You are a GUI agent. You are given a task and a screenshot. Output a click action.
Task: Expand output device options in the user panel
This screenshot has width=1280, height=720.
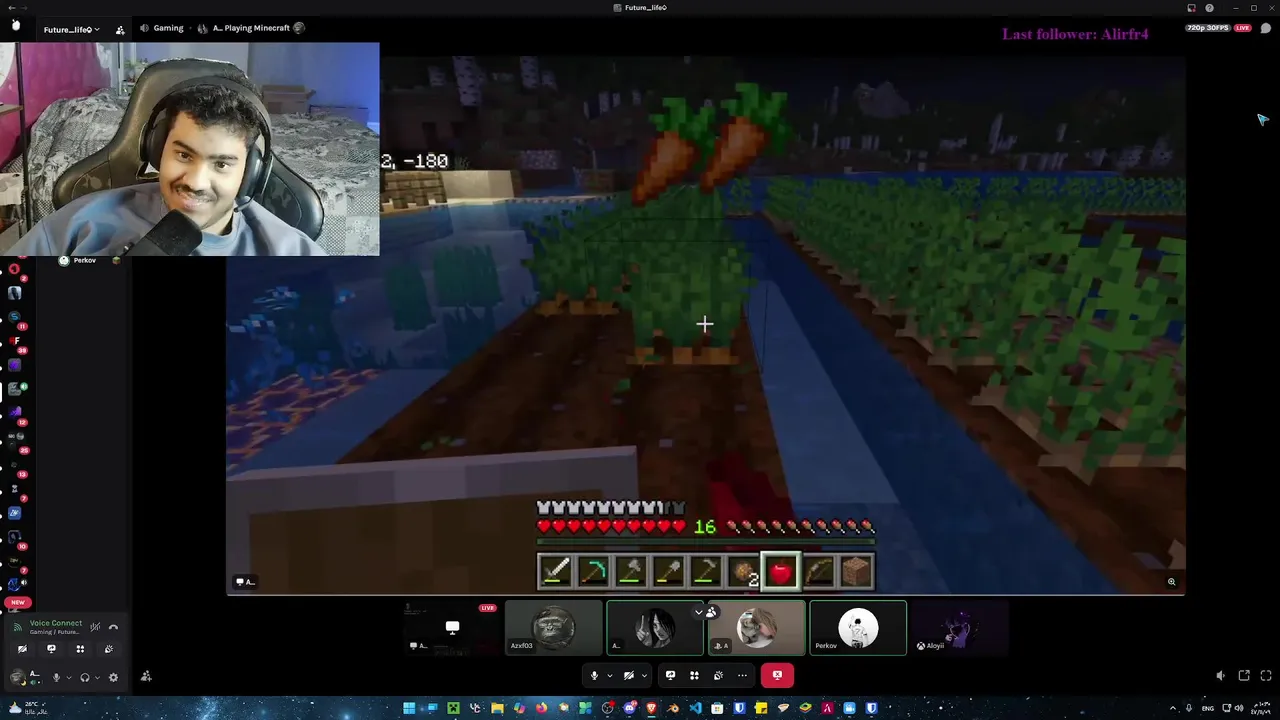pyautogui.click(x=97, y=677)
